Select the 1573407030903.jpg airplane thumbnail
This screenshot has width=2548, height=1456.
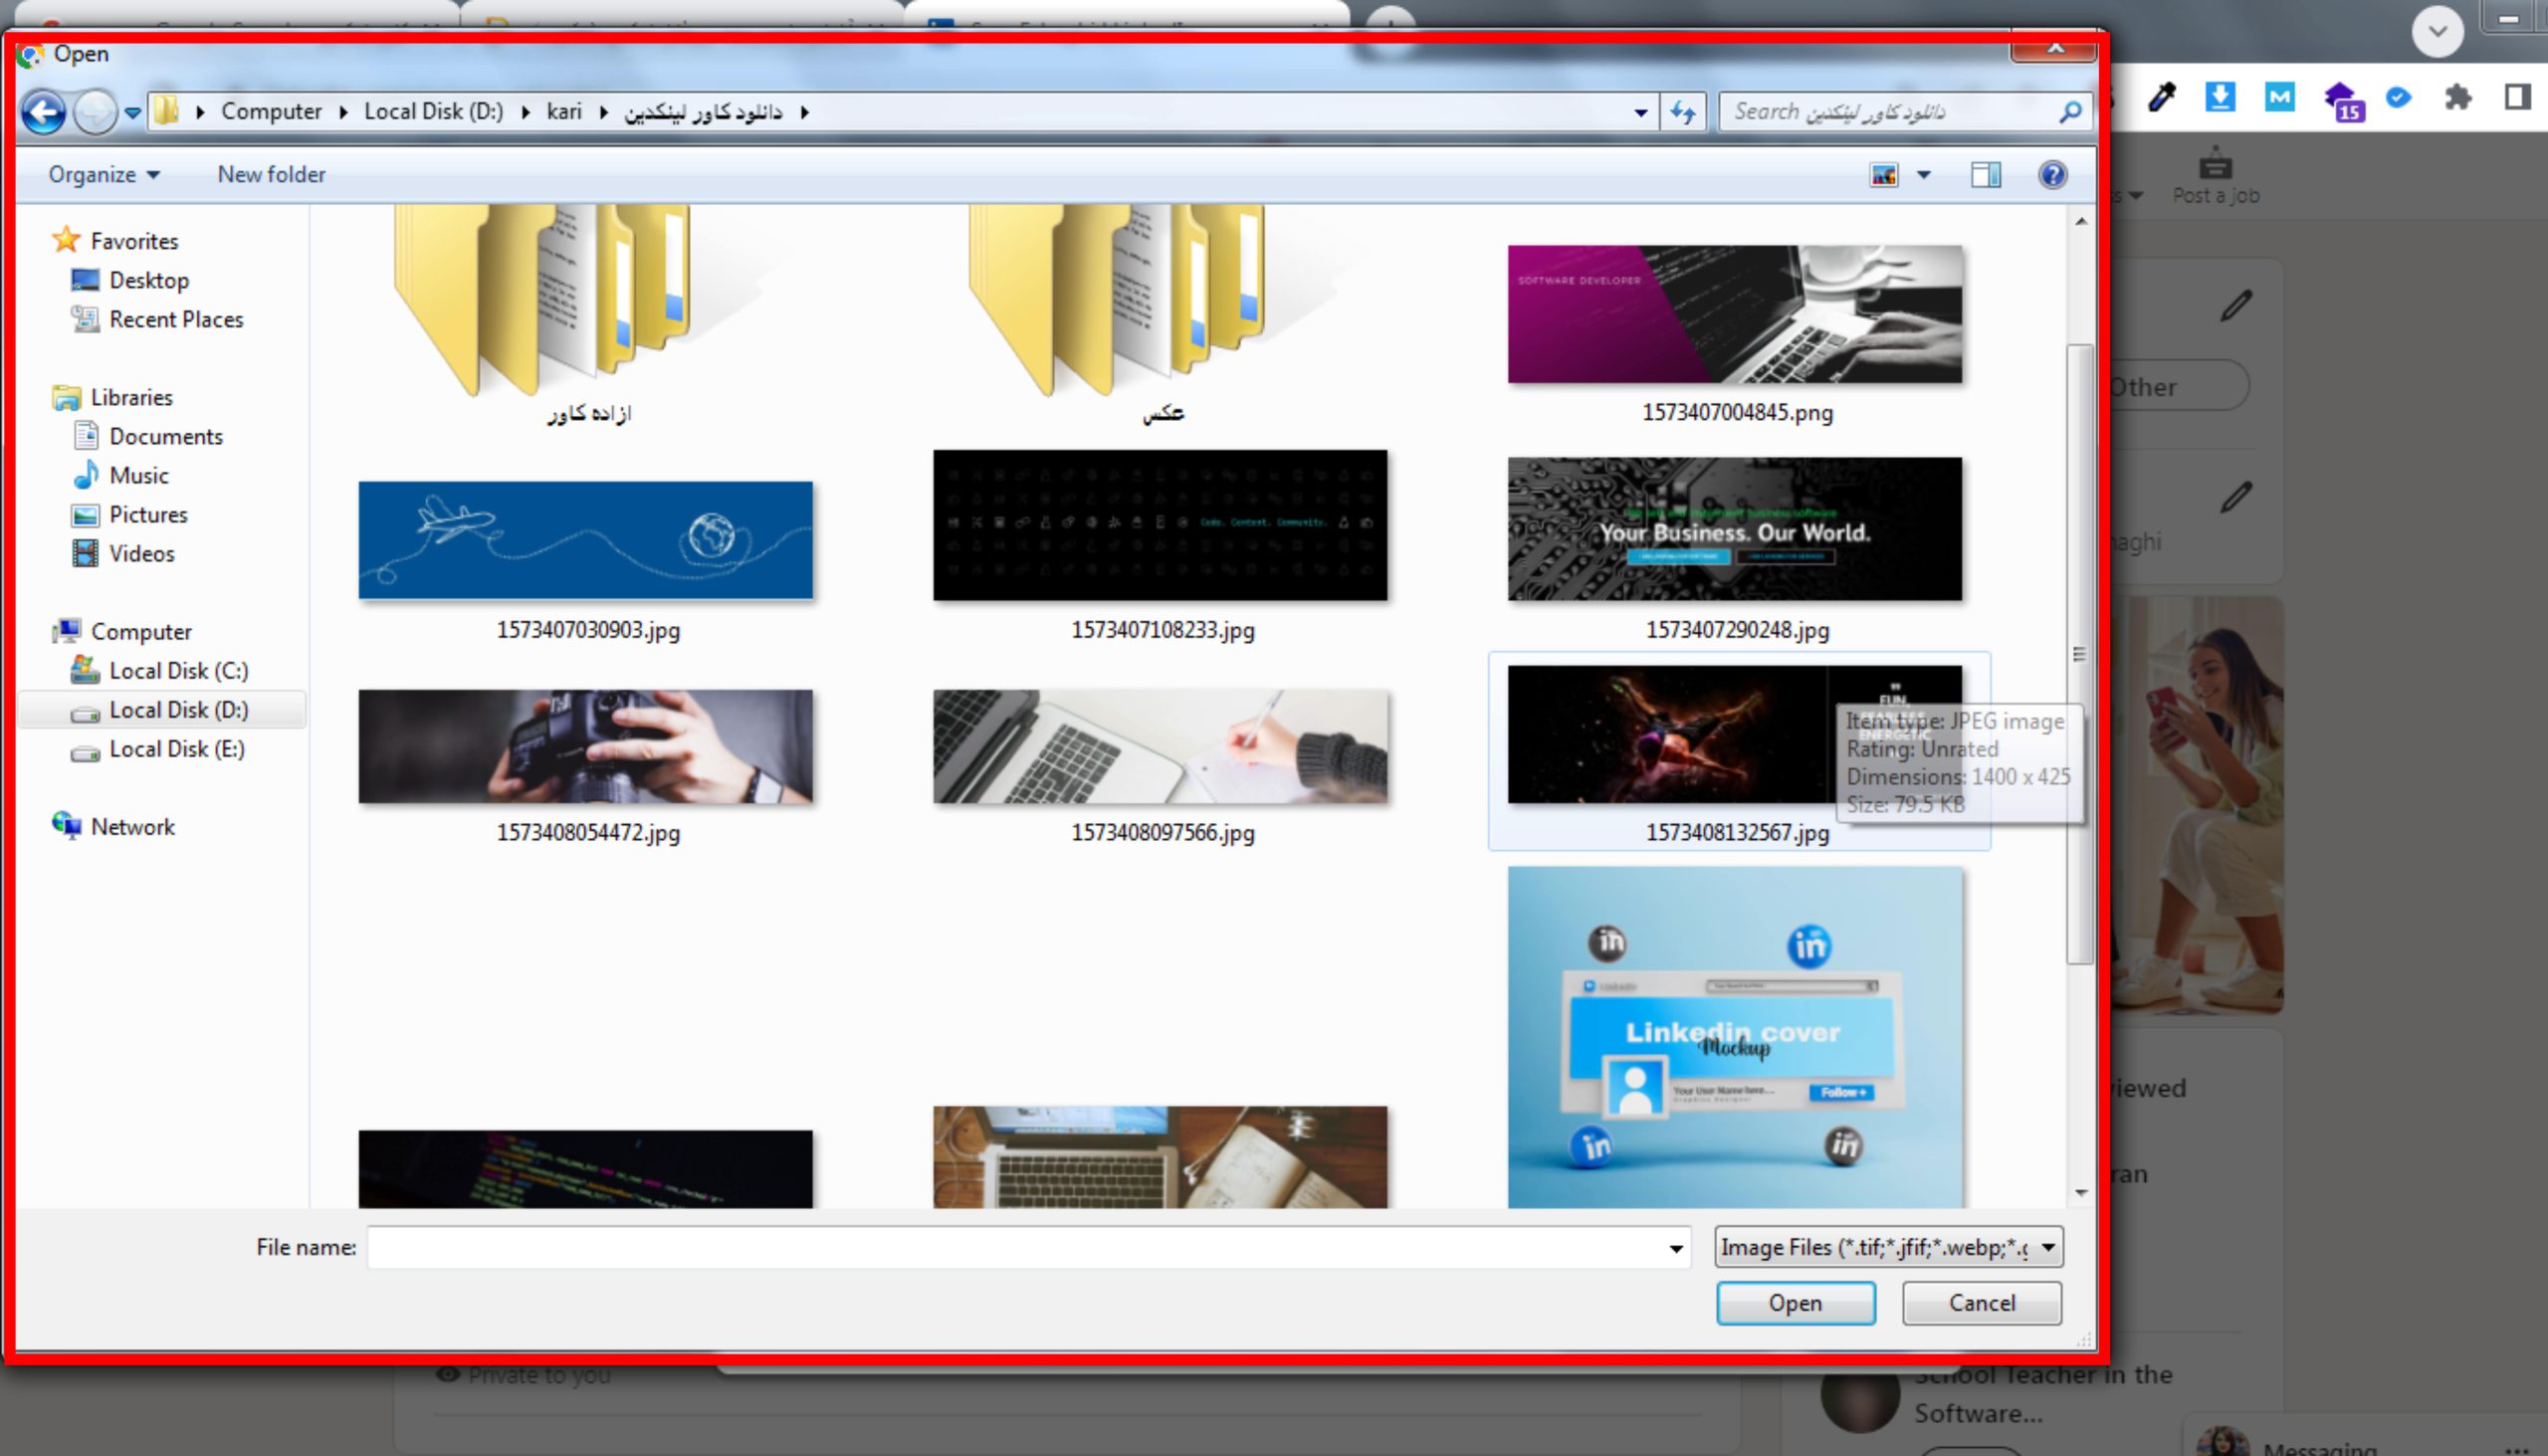click(585, 540)
